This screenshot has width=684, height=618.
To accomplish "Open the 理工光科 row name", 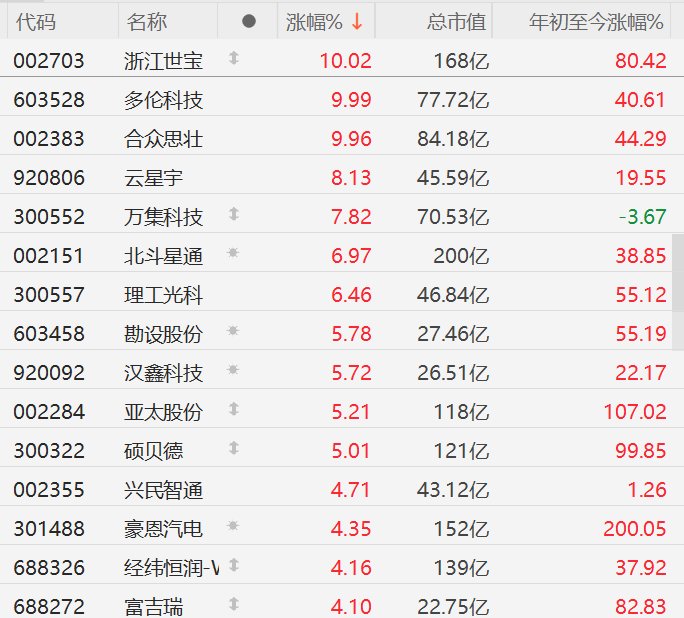I will (x=163, y=295).
